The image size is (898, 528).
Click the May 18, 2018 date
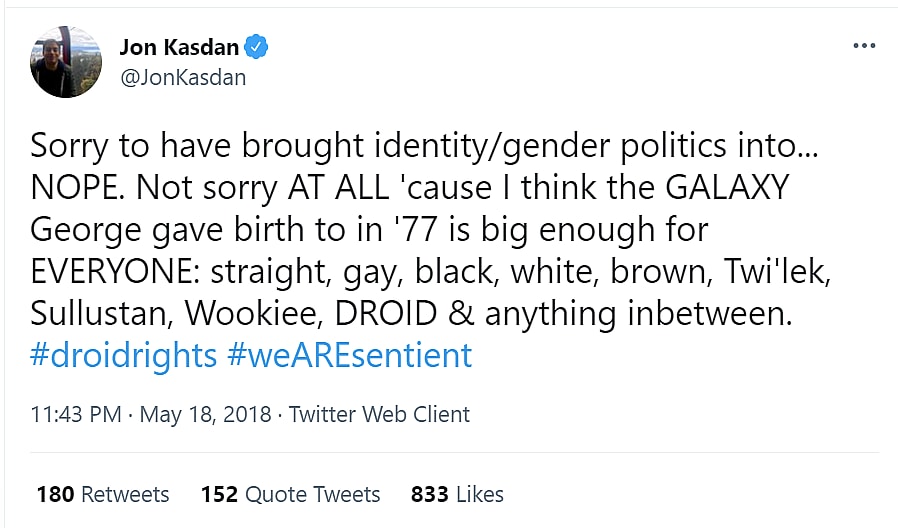pyautogui.click(x=205, y=414)
